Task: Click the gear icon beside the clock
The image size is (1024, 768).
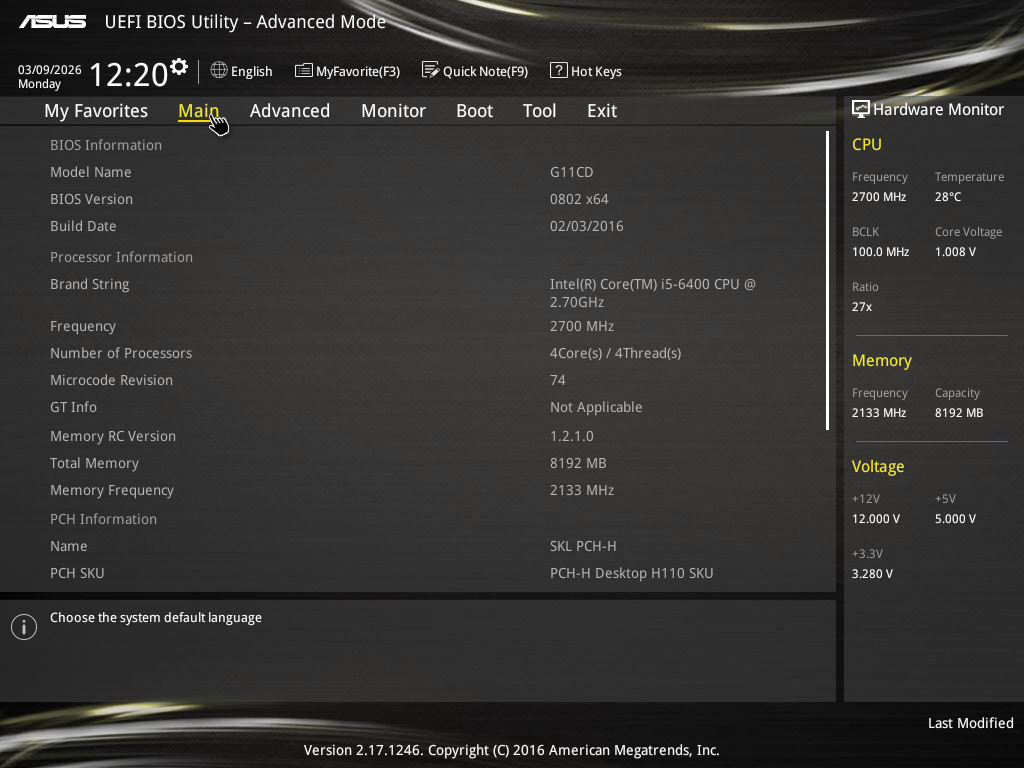Action: coord(179,67)
